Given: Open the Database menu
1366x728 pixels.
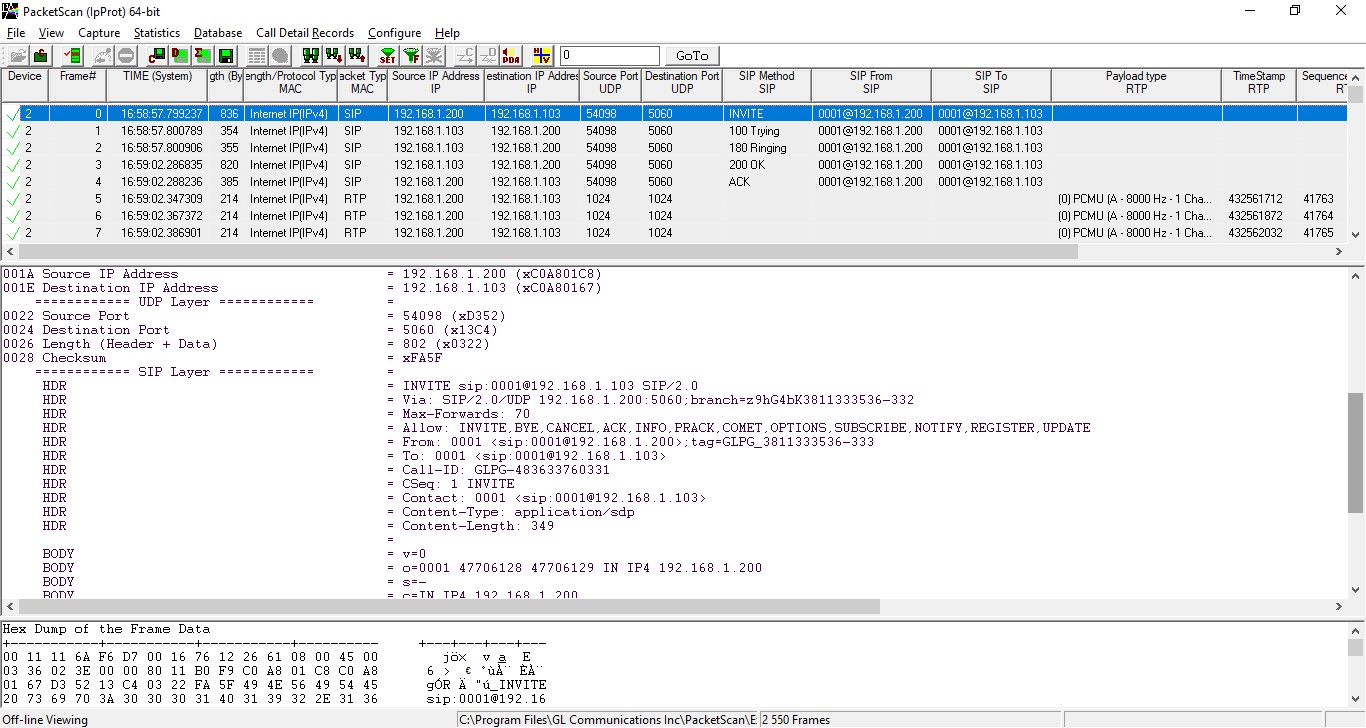Looking at the screenshot, I should pyautogui.click(x=218, y=33).
